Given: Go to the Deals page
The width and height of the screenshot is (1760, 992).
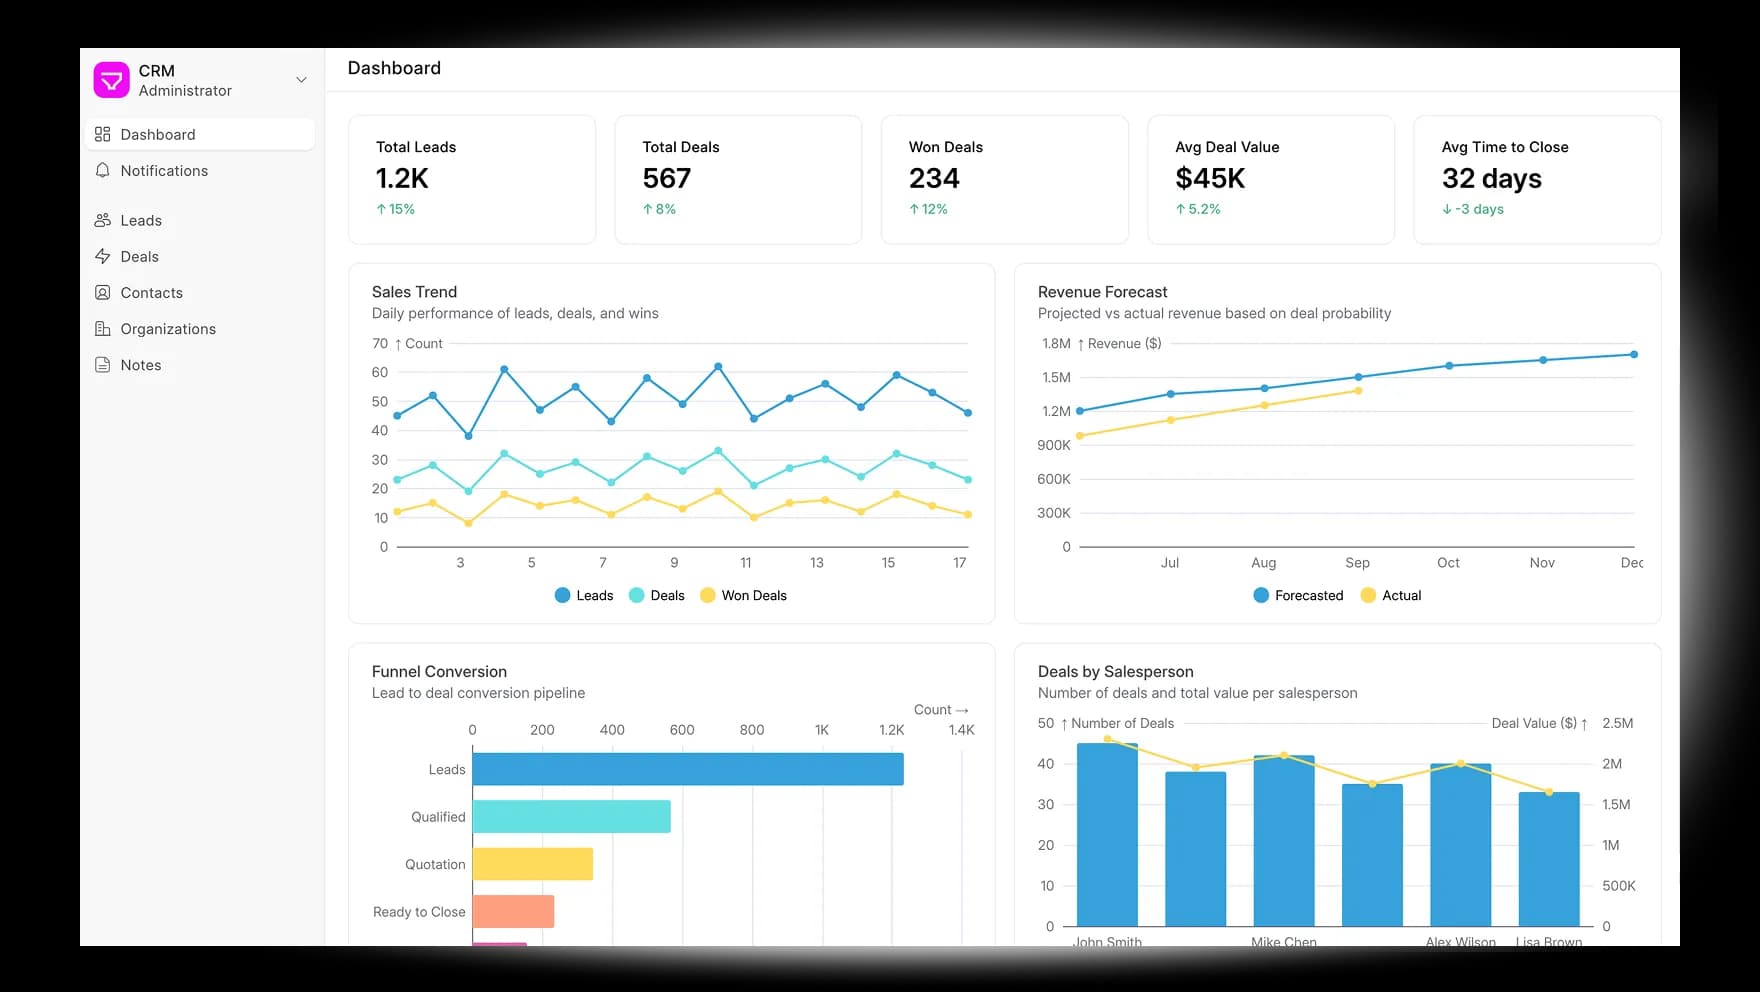Looking at the screenshot, I should tap(200, 257).
